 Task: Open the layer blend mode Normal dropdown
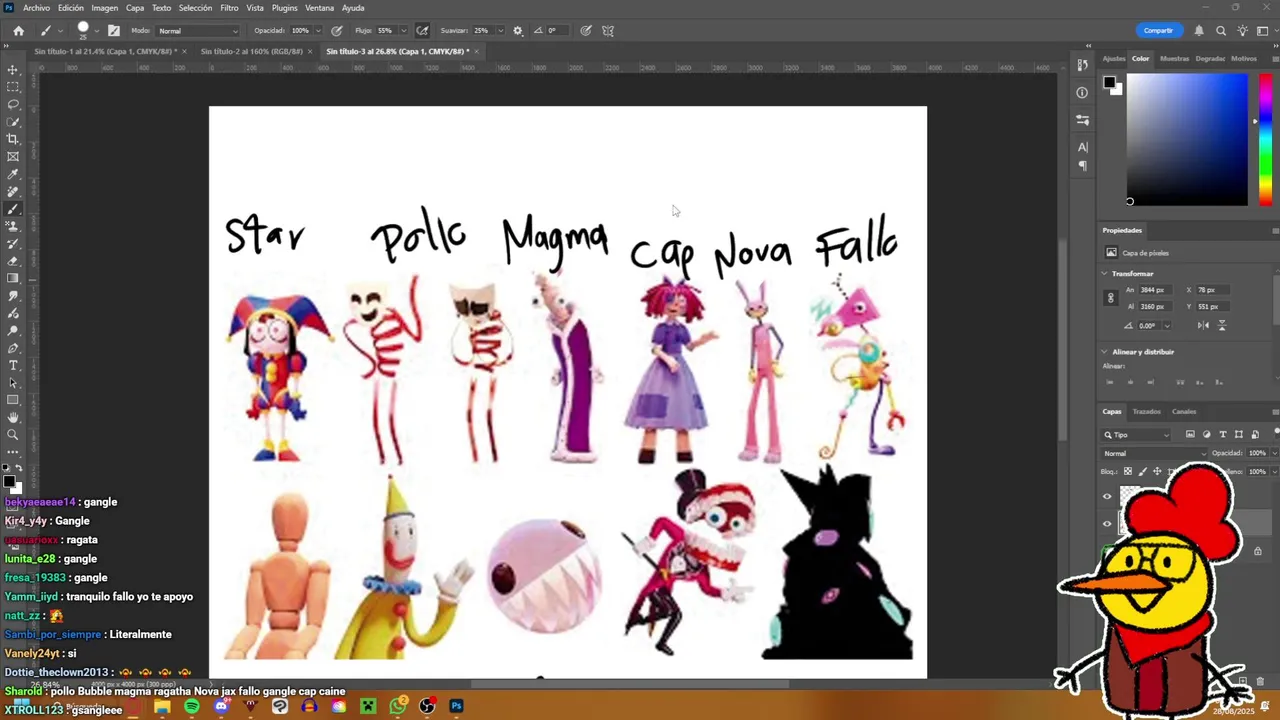click(1155, 453)
